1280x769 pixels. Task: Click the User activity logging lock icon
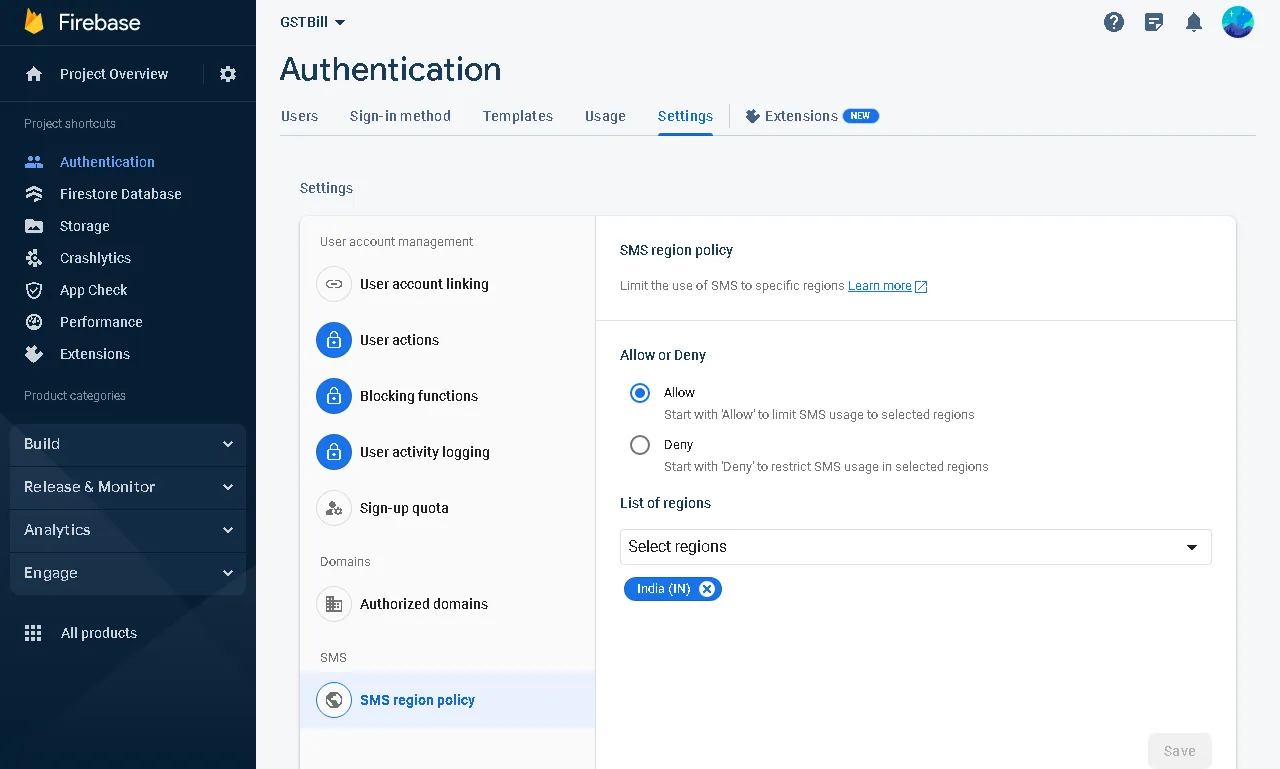(x=334, y=452)
